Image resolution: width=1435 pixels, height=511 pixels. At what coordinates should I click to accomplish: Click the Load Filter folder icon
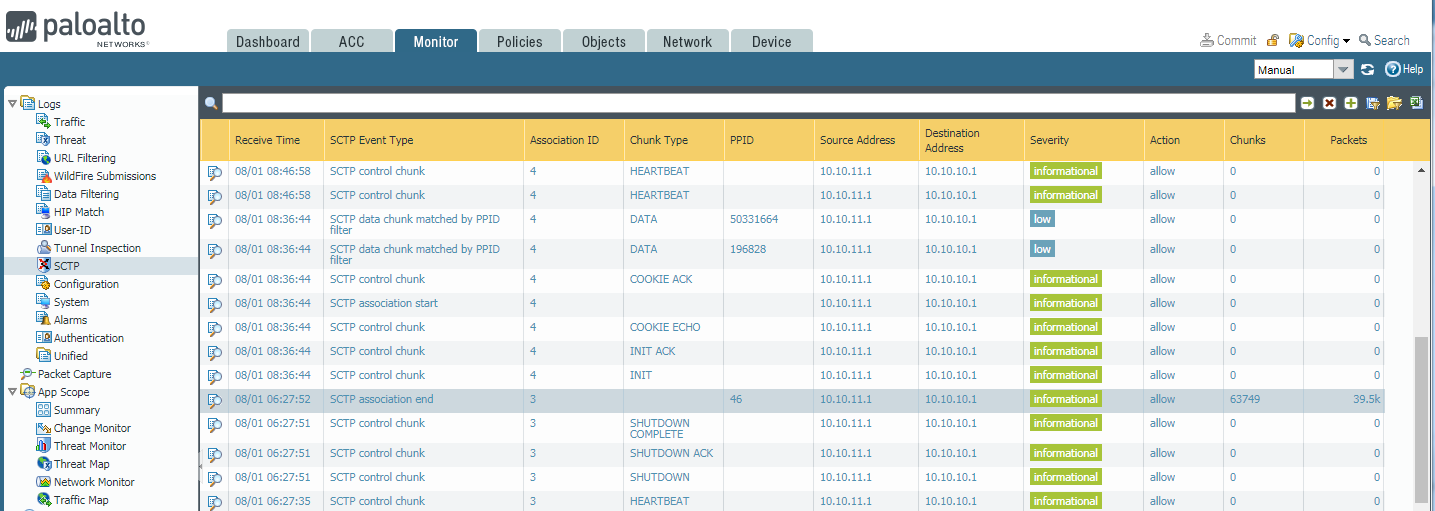1394,103
